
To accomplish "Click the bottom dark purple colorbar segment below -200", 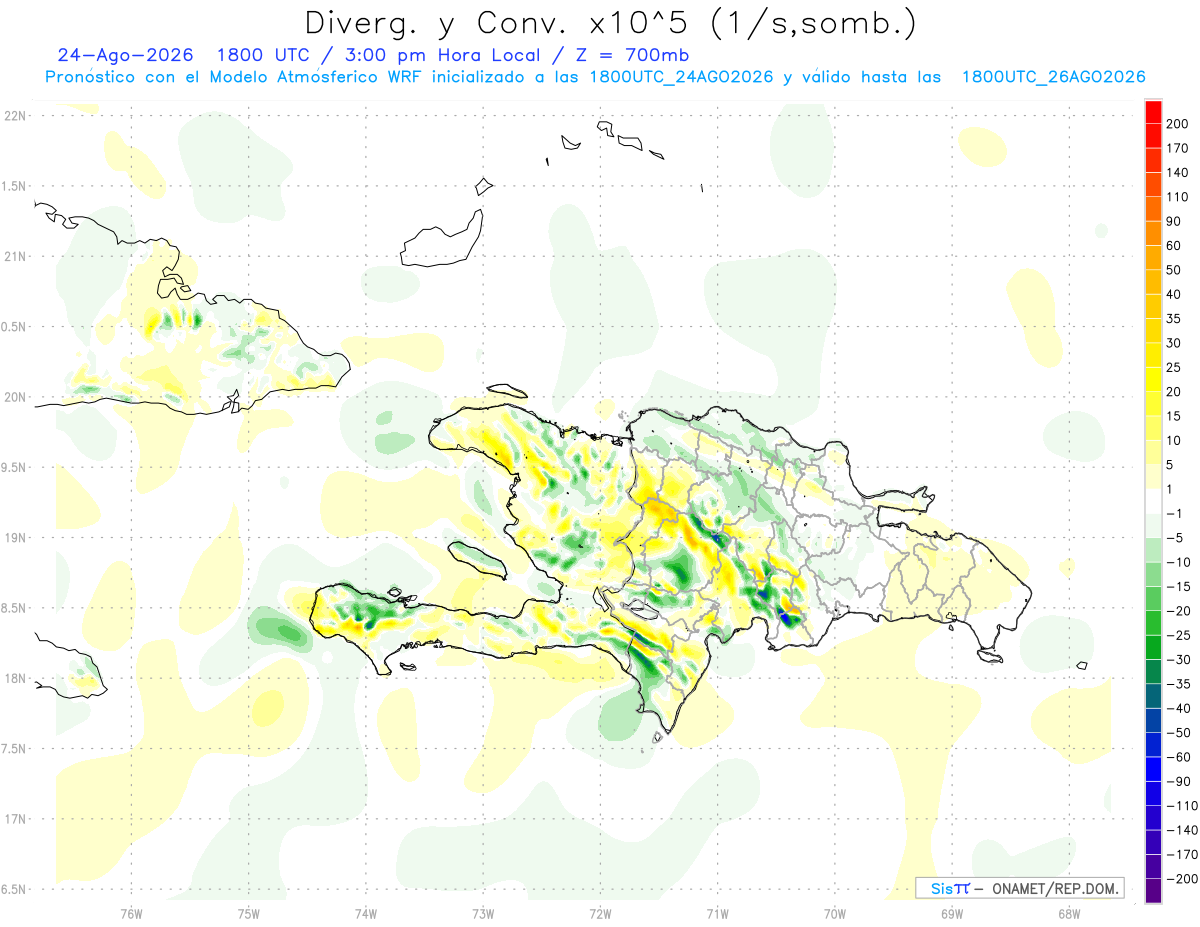I will (1153, 890).
